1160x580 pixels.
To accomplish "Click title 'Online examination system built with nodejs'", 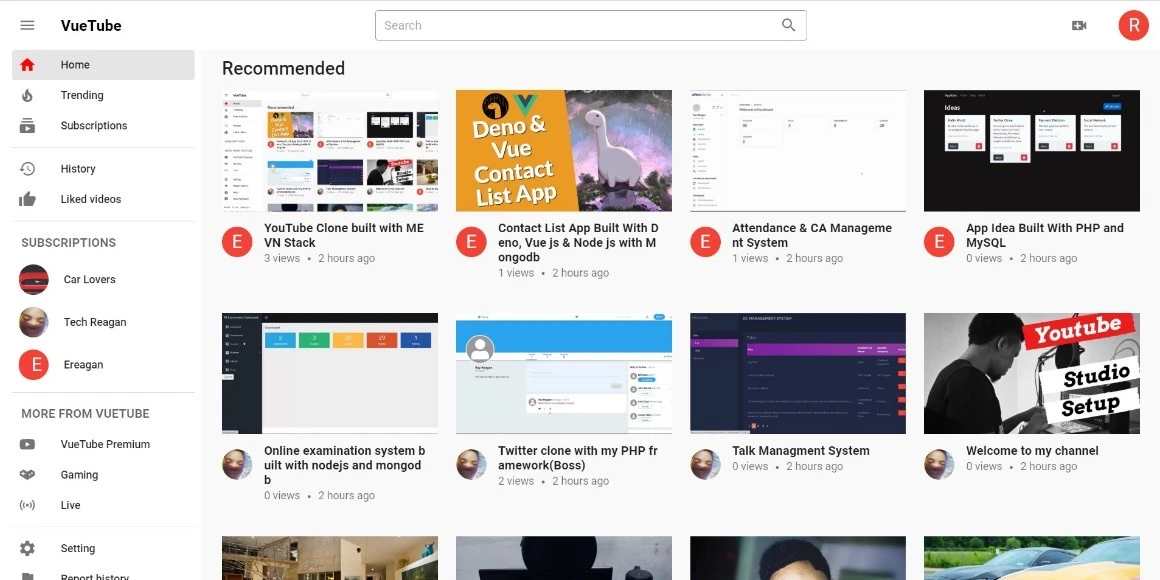I will tap(345, 465).
